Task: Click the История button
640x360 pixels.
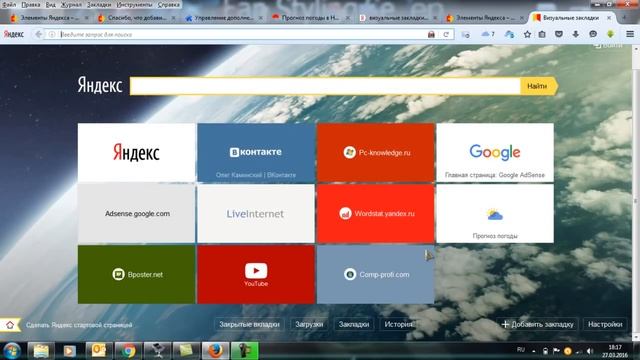Action: point(398,324)
